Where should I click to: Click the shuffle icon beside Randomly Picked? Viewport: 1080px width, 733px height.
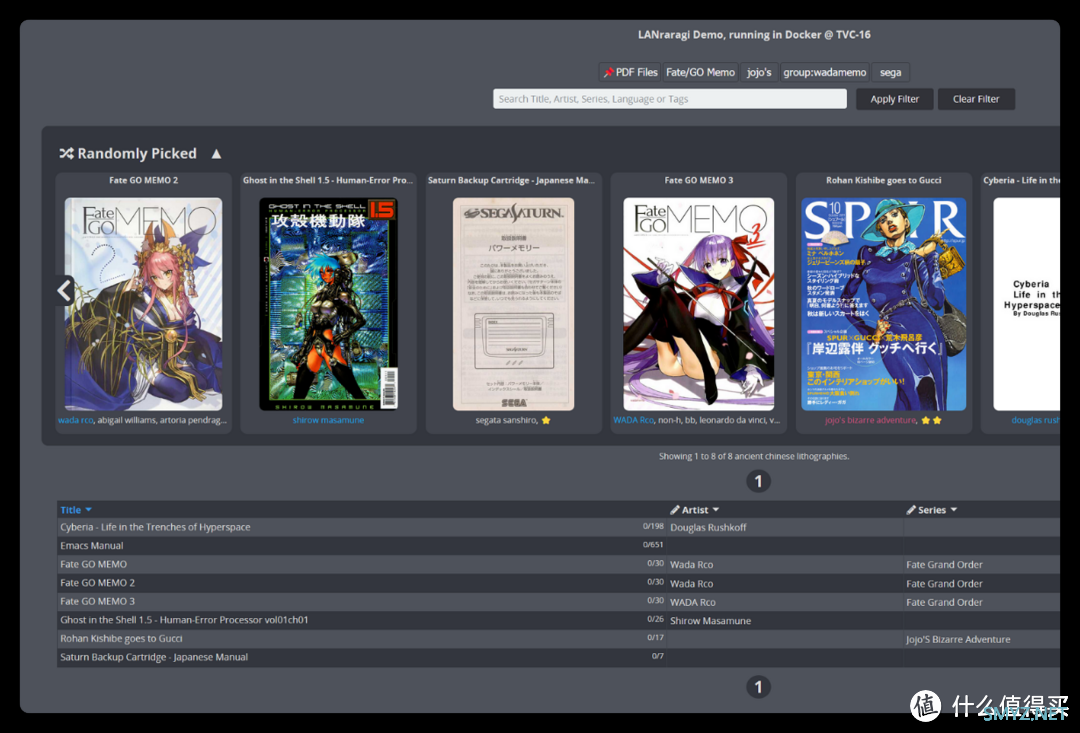(66, 153)
